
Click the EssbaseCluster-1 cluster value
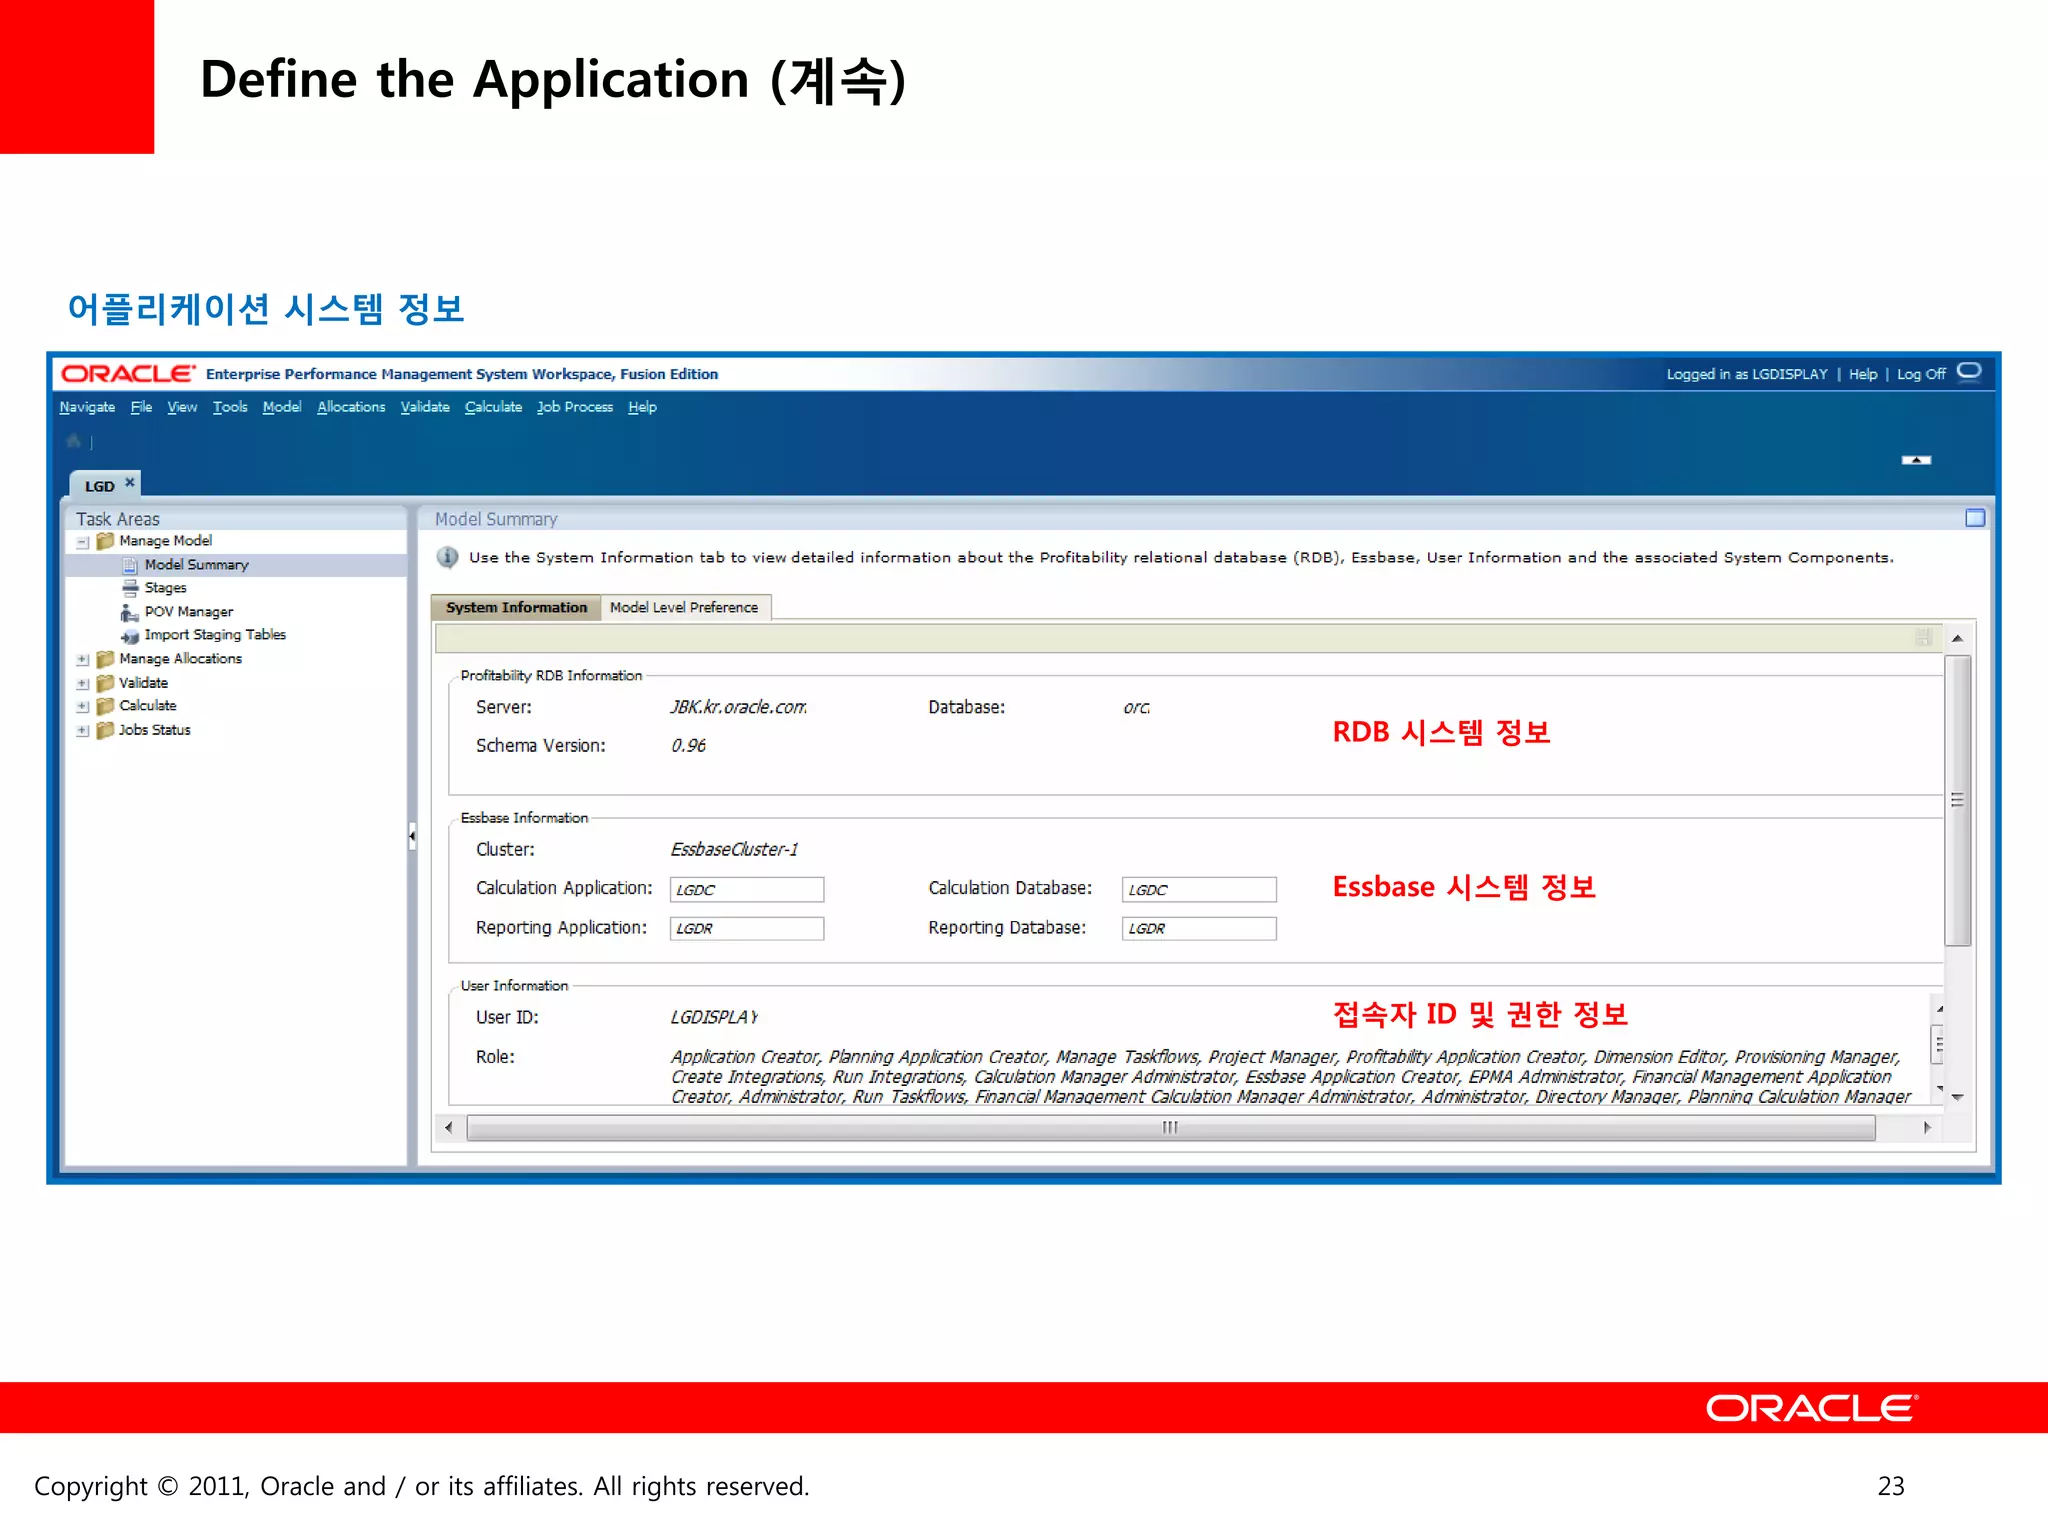click(x=735, y=849)
